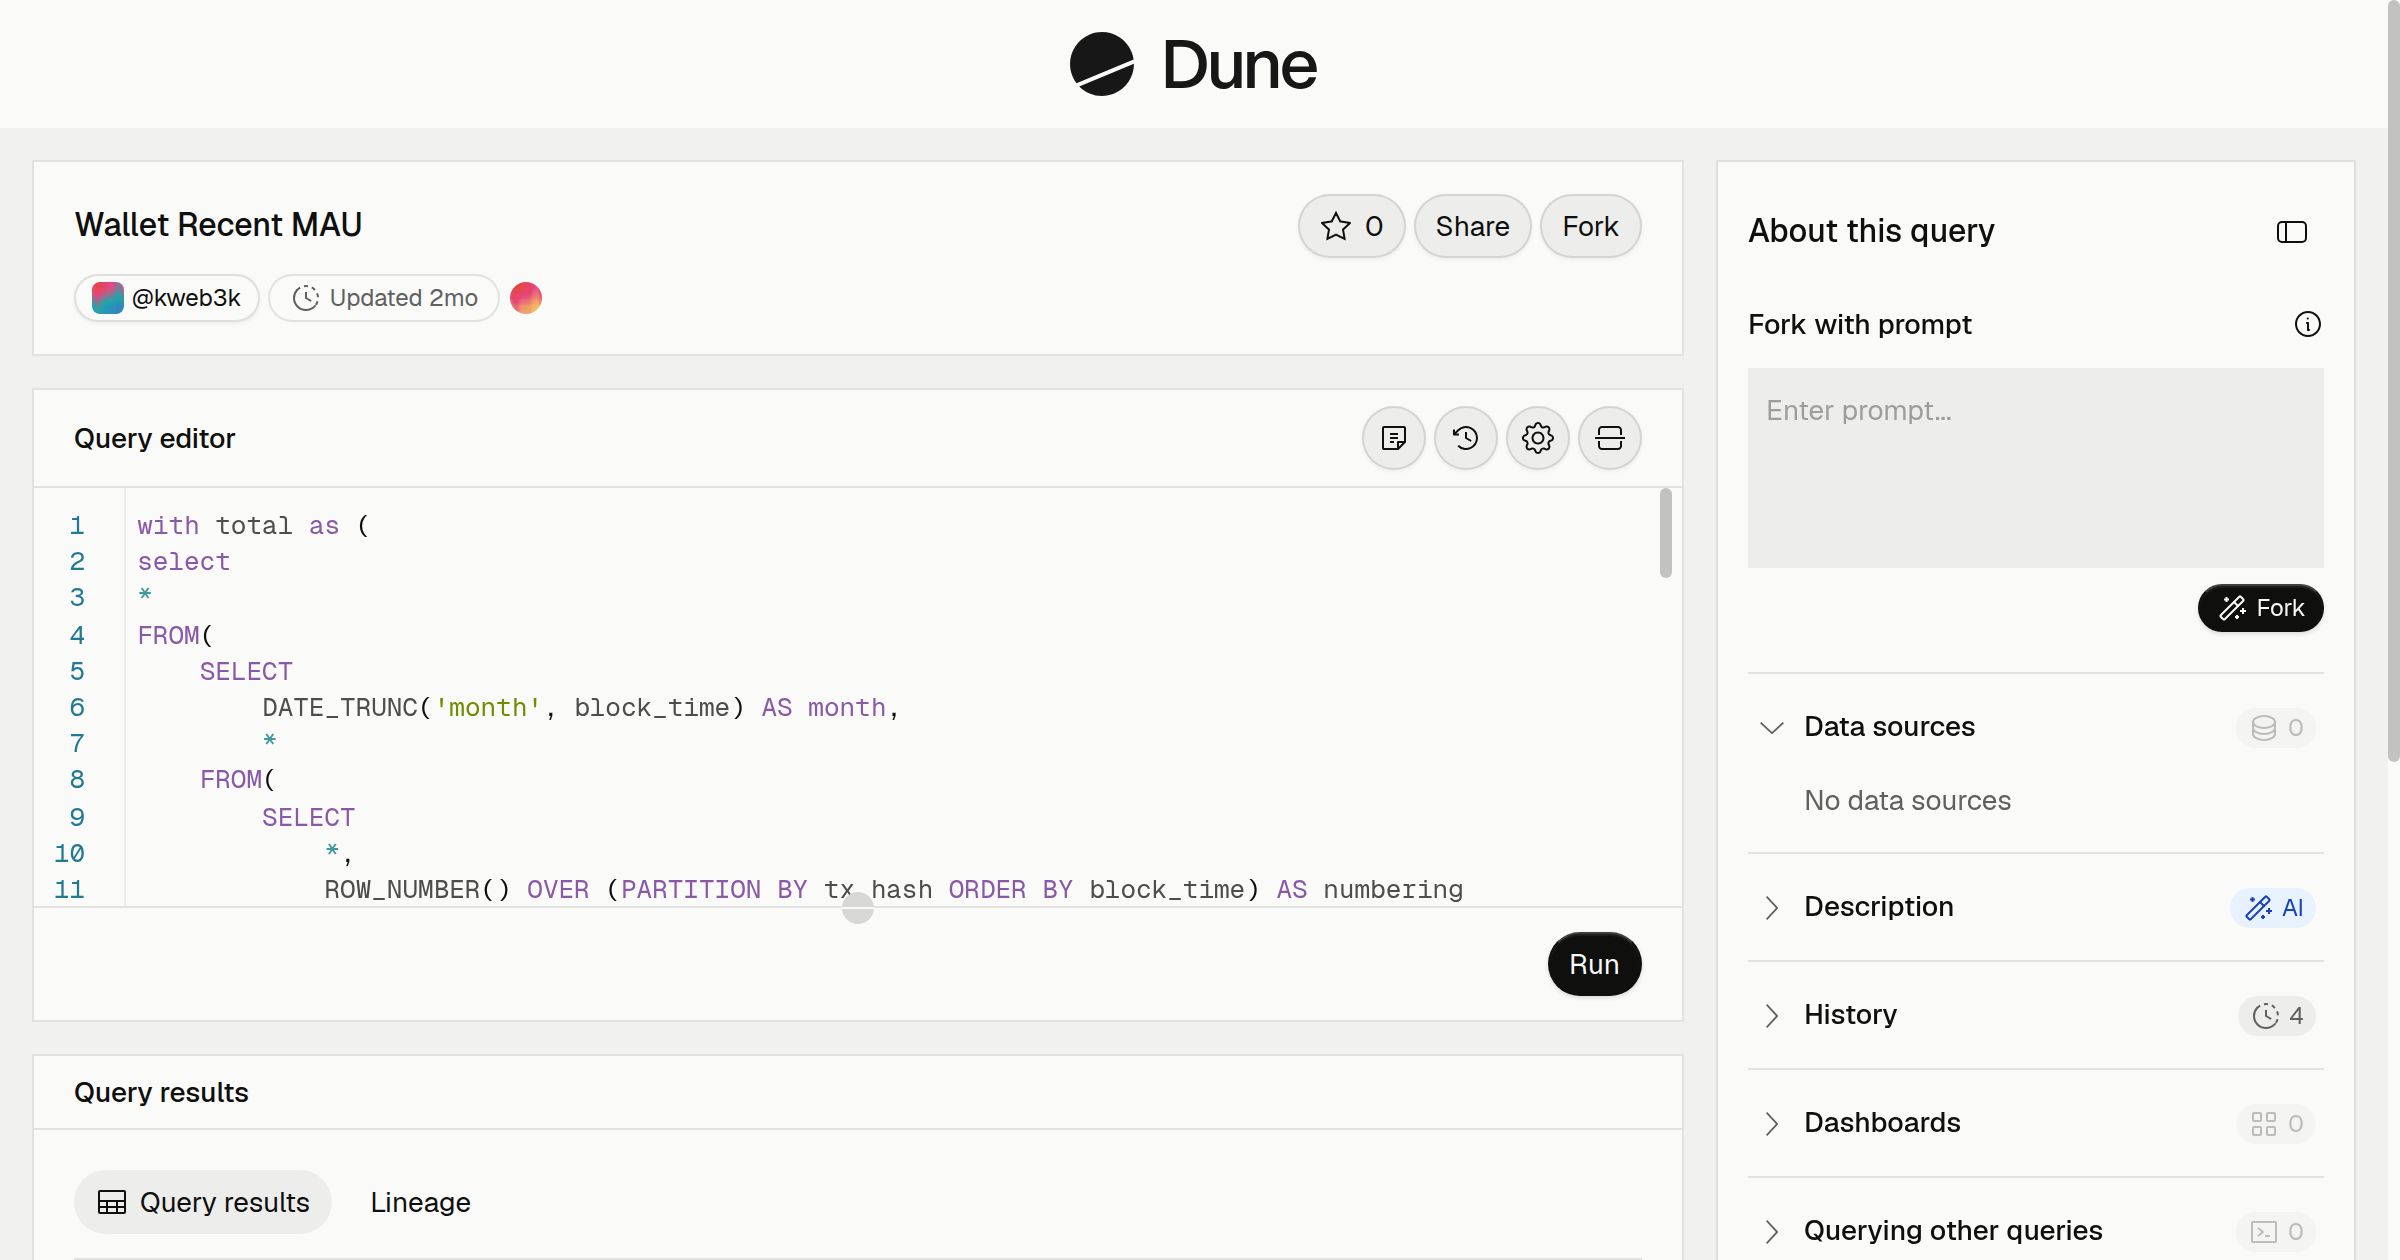Viewport: 2400px width, 1260px height.
Task: Switch to the Lineage tab
Action: [x=420, y=1202]
